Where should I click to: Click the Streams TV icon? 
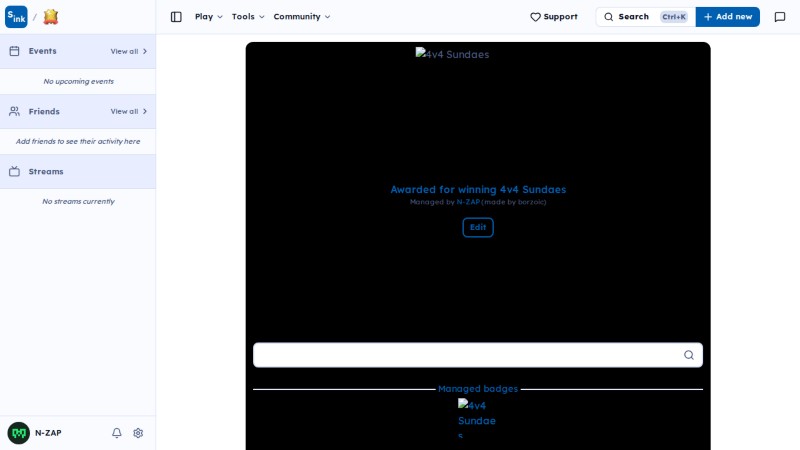(x=14, y=171)
